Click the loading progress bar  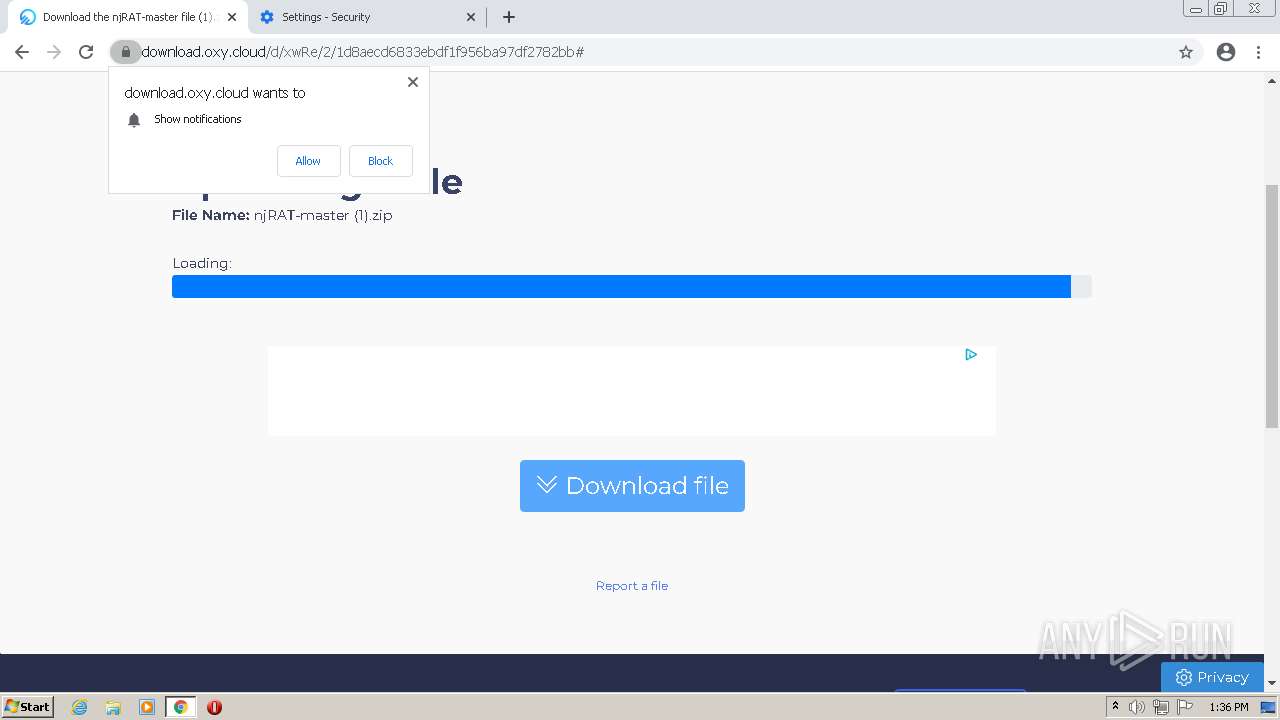click(x=631, y=287)
